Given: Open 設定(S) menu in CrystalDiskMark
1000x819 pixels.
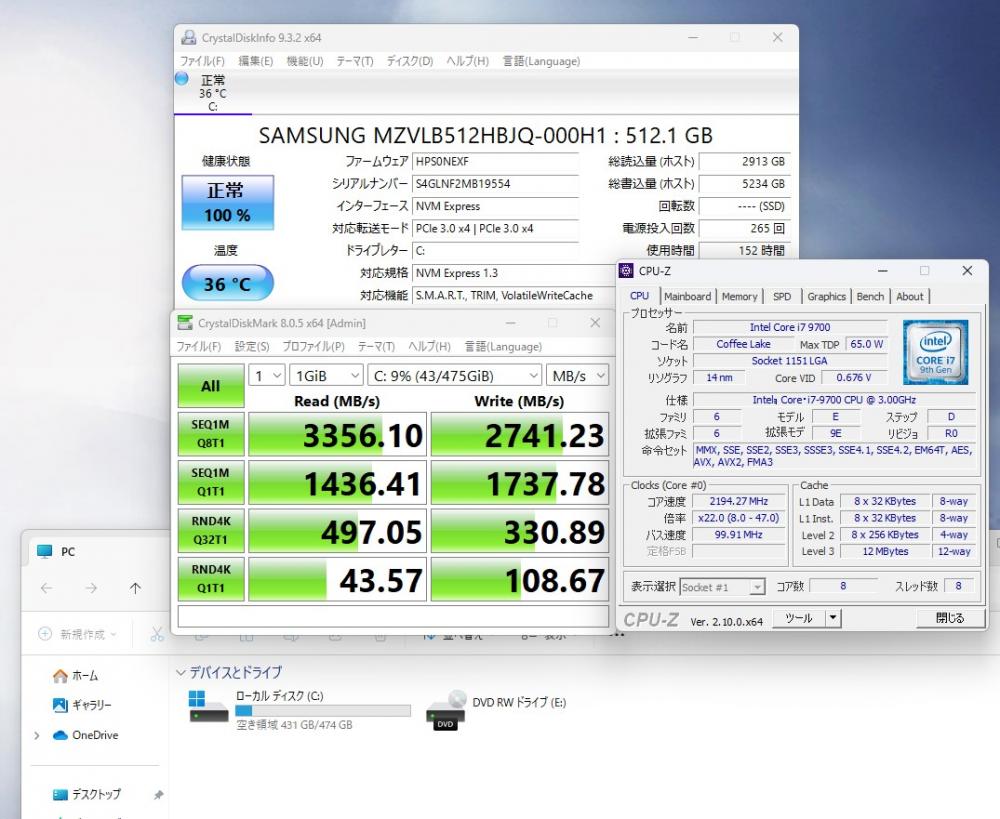Looking at the screenshot, I should tap(252, 346).
